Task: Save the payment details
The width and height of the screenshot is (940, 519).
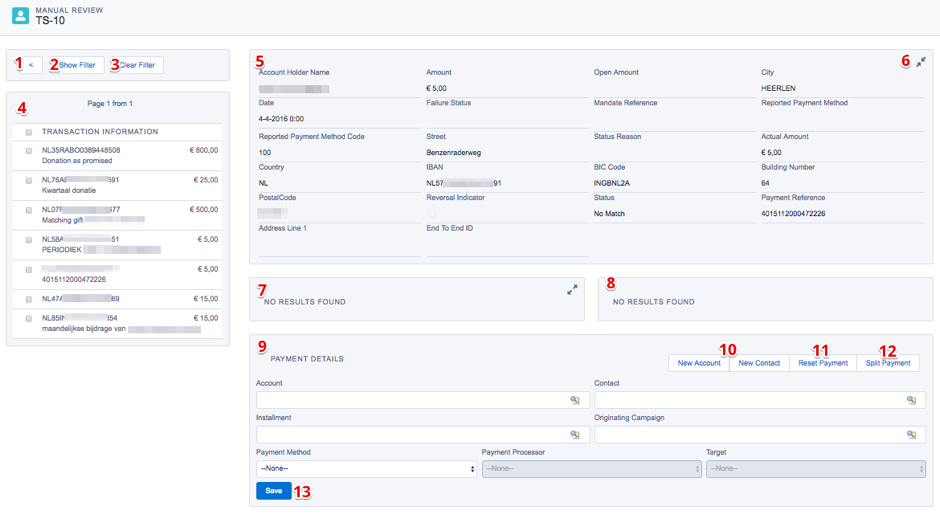Action: [273, 491]
